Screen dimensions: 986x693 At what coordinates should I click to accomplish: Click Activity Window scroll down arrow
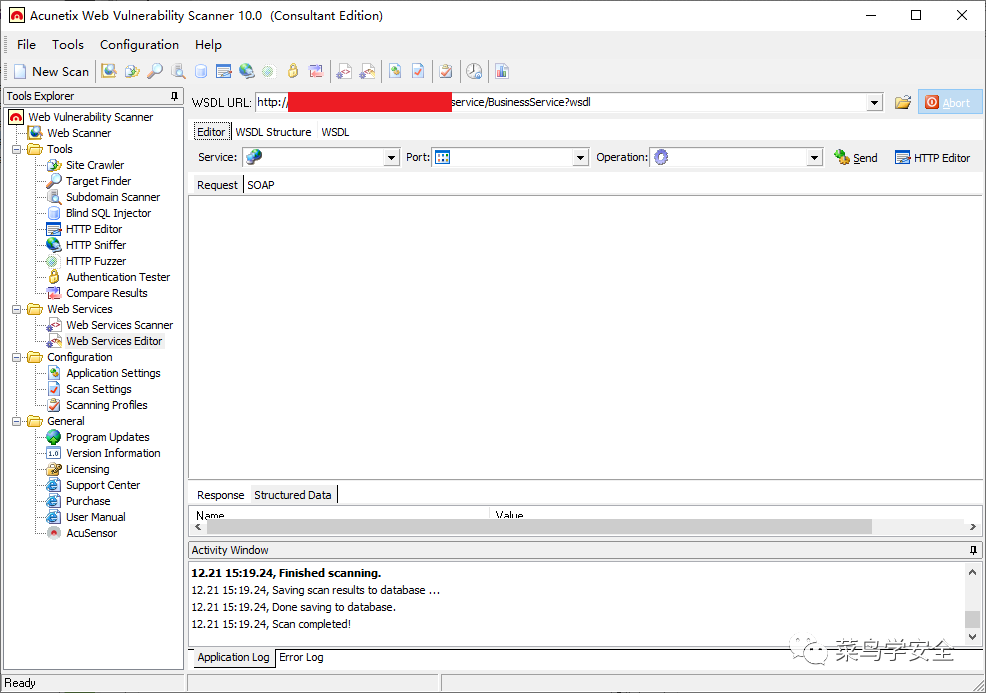pyautogui.click(x=972, y=636)
